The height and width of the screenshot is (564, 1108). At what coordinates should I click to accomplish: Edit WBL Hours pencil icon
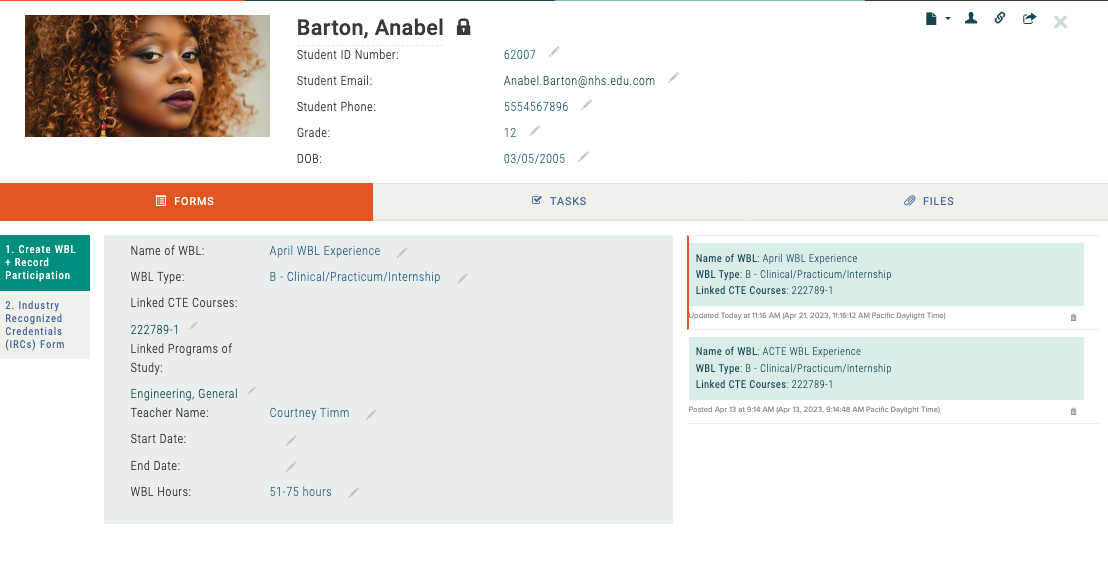[353, 493]
